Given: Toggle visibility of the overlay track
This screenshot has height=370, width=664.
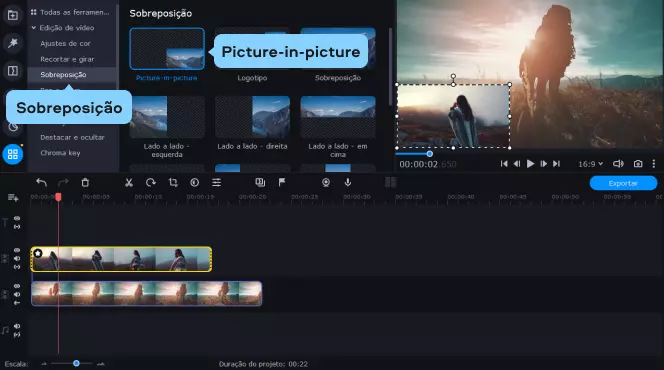Looking at the screenshot, I should pos(17,250).
